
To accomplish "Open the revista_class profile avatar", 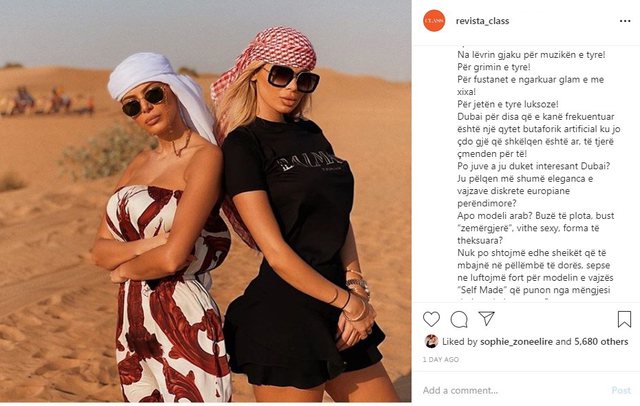I will [x=434, y=20].
